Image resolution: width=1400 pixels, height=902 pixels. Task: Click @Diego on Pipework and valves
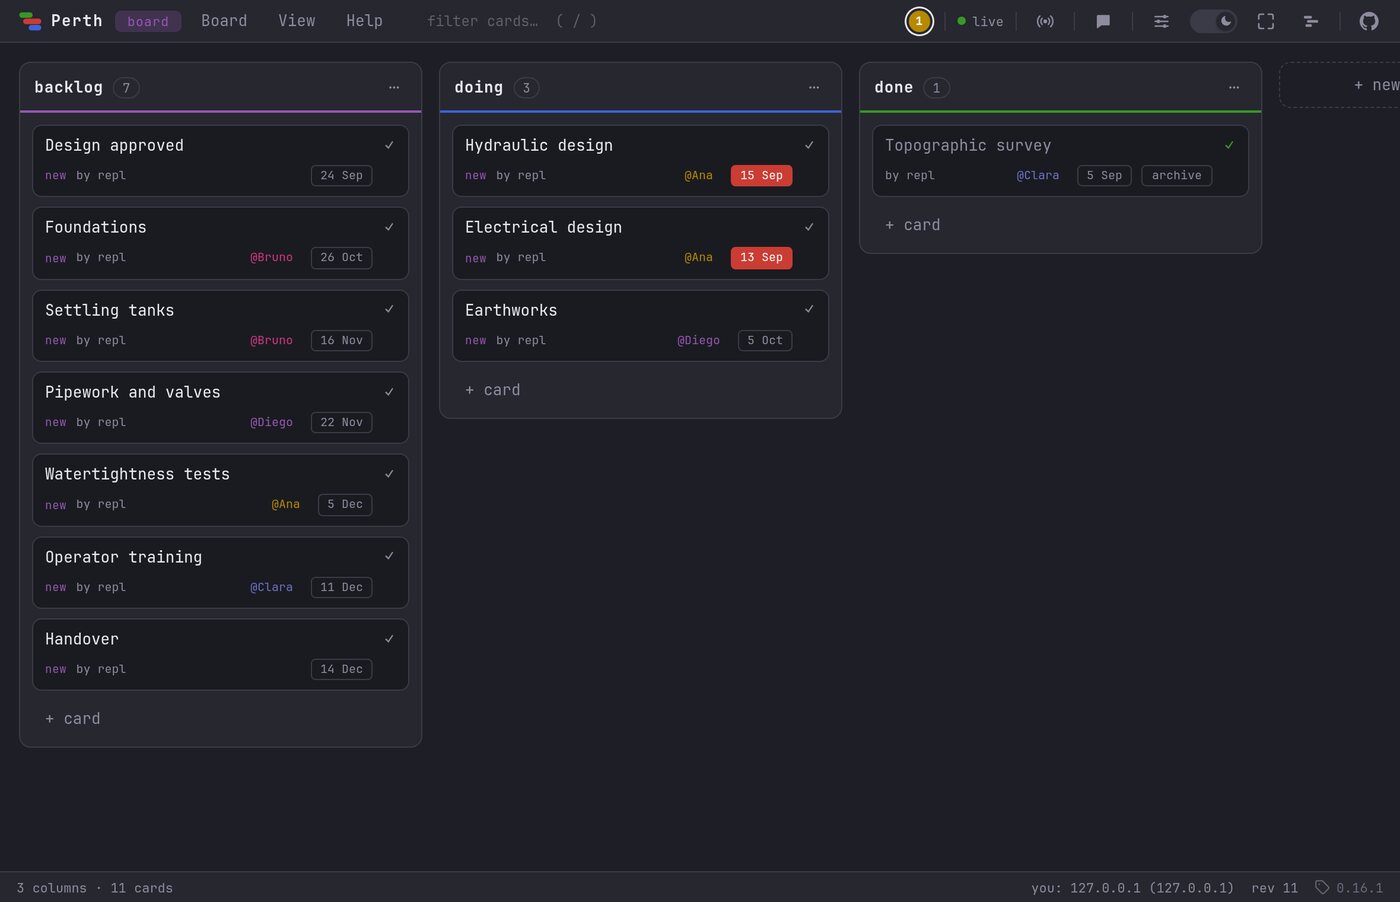pos(271,422)
